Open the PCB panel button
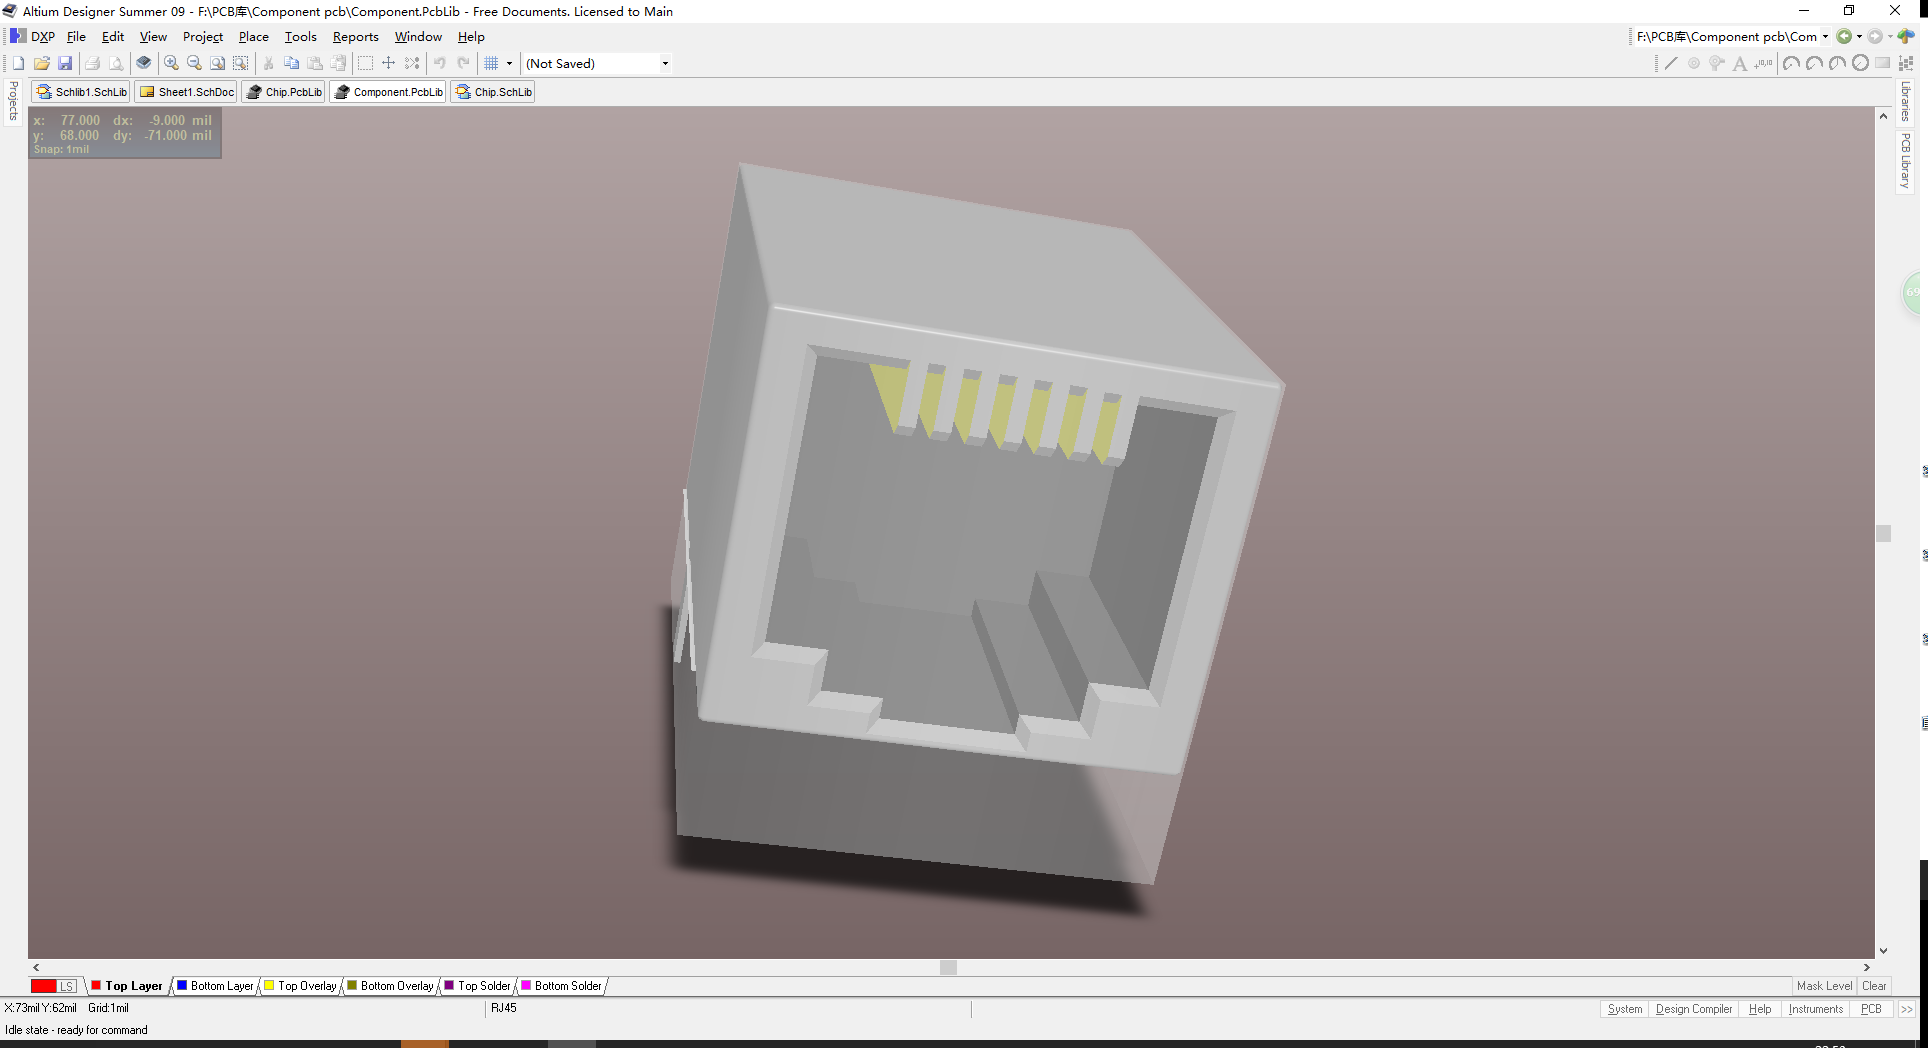 [1870, 1009]
